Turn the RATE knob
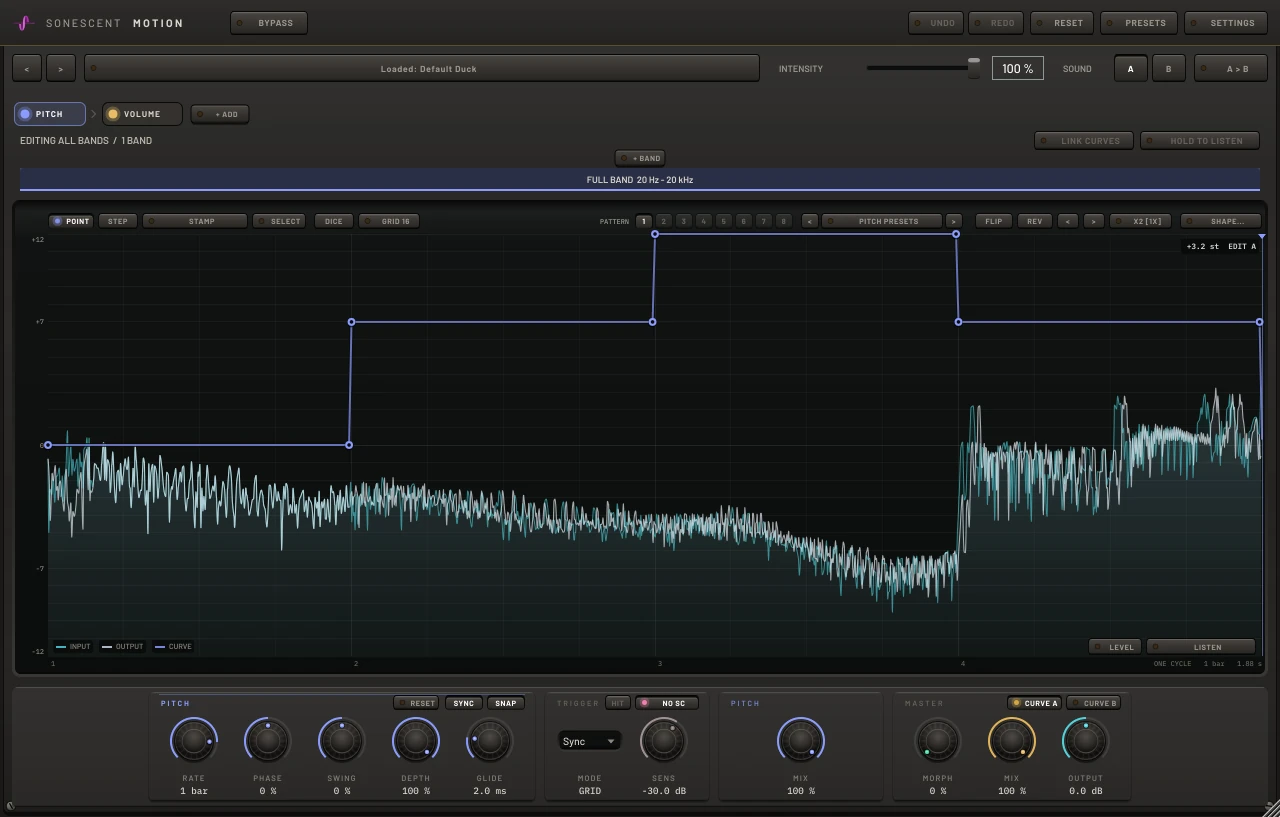The height and width of the screenshot is (817, 1280). 194,741
